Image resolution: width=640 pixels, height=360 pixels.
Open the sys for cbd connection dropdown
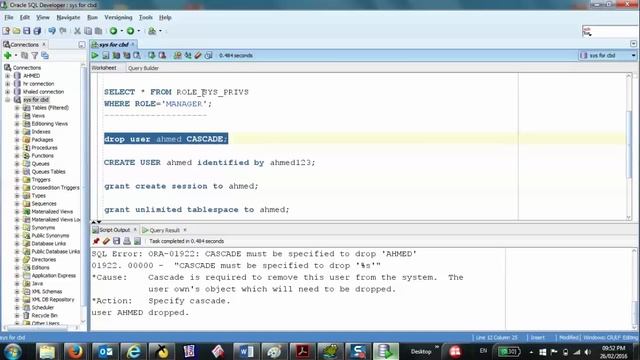click(x=633, y=56)
